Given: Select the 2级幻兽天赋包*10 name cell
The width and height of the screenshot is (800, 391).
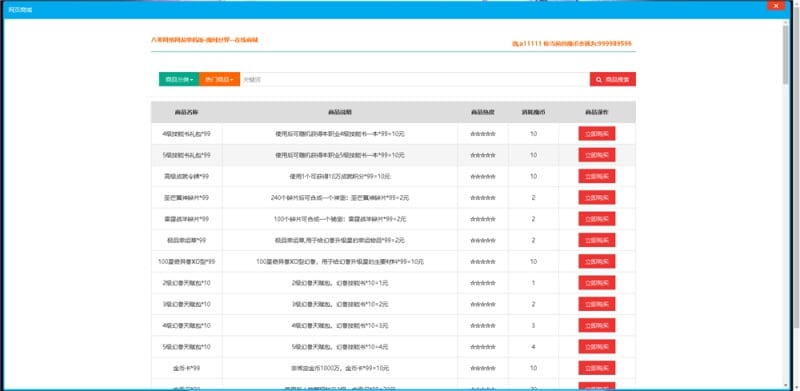Looking at the screenshot, I should pyautogui.click(x=186, y=283).
